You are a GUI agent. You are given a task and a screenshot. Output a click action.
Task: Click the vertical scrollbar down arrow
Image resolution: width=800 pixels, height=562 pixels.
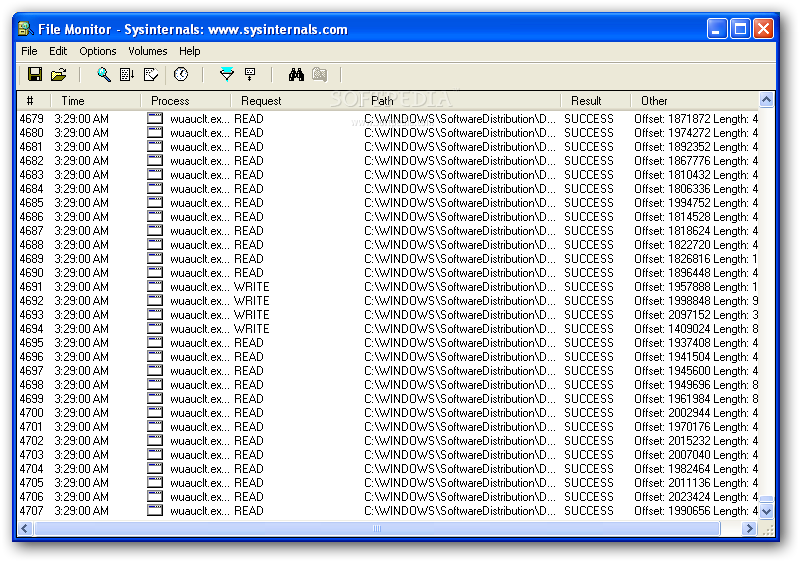(766, 510)
